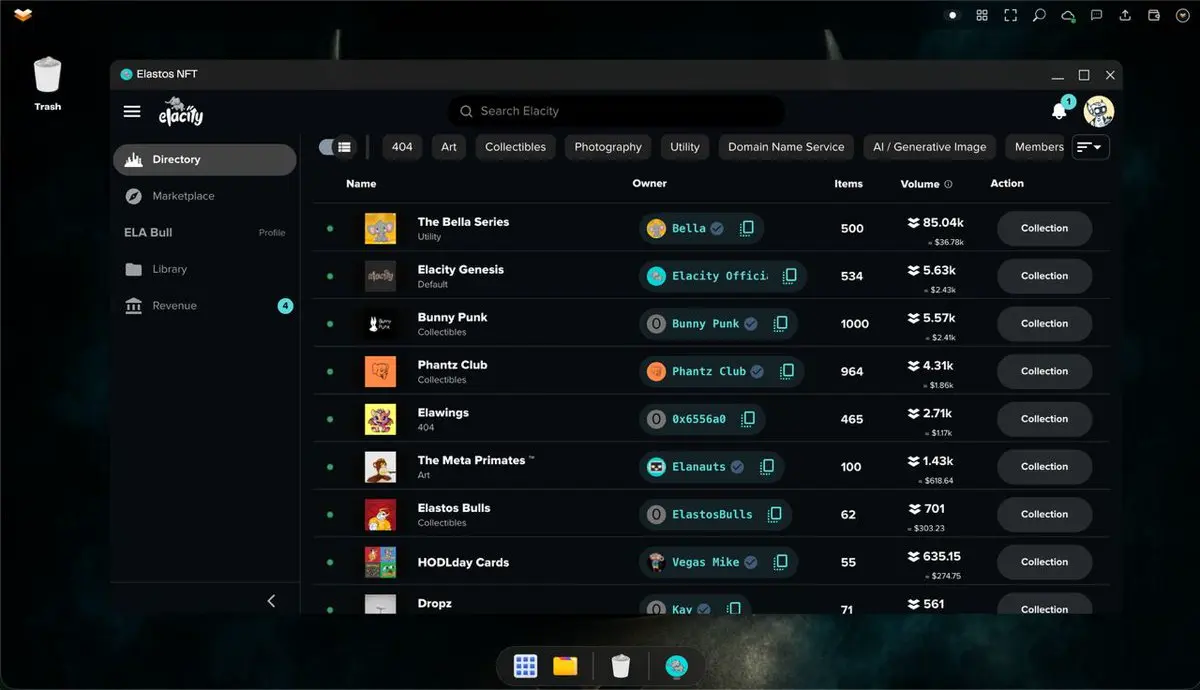
Task: Open the Trash in the dock
Action: [x=621, y=666]
